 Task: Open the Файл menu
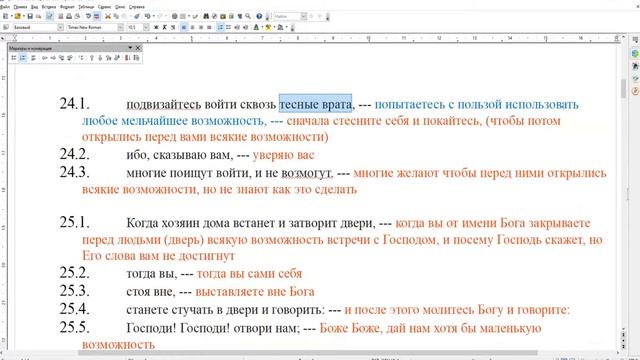coord(4,7)
